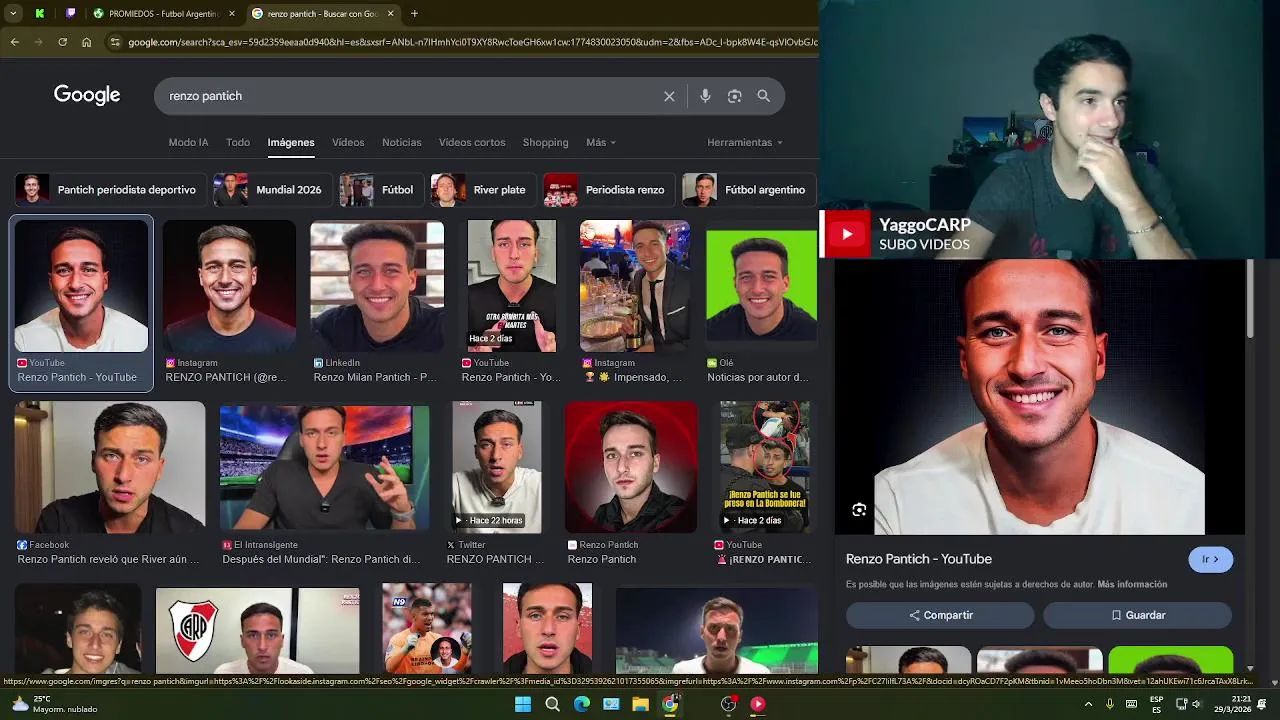Click the magnifier search submit icon
The image size is (1280, 720).
764,96
